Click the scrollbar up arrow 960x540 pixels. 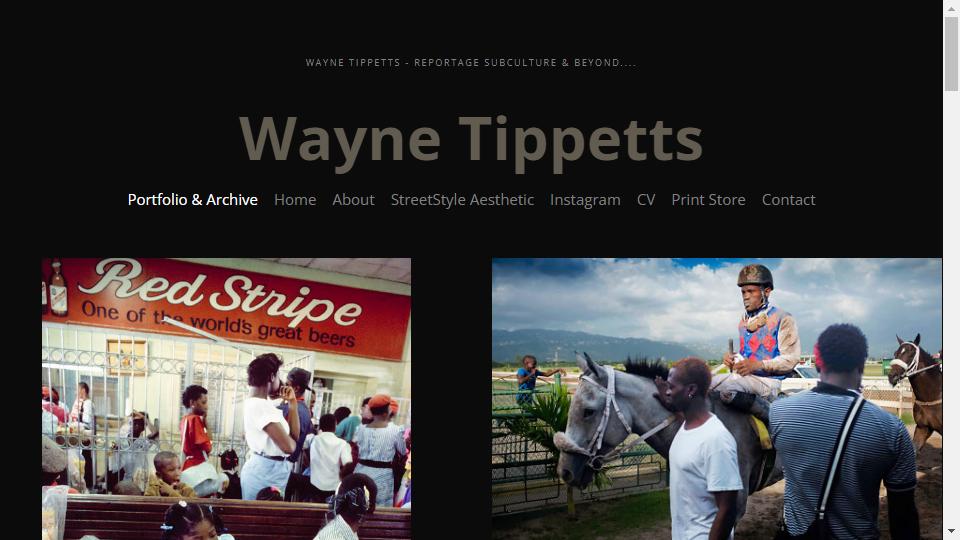(x=951, y=9)
